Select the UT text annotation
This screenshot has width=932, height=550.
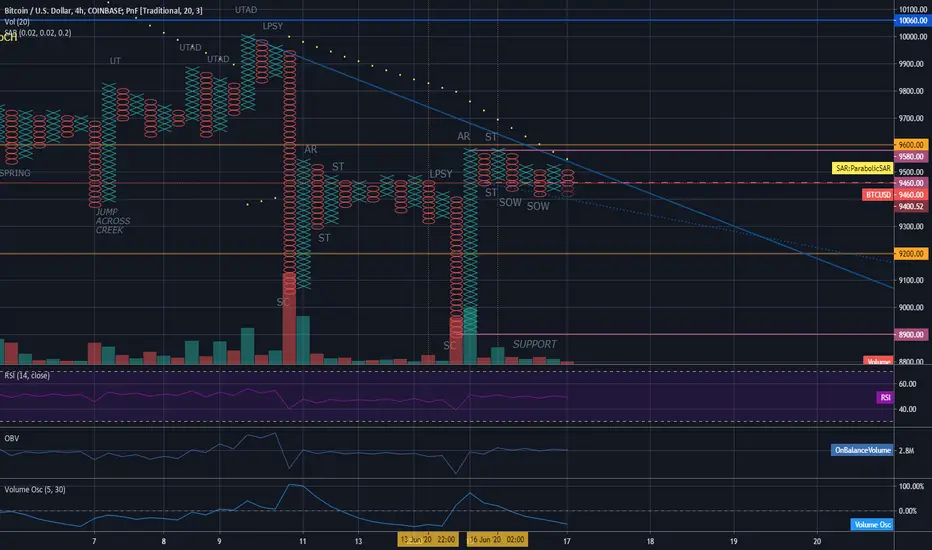pyautogui.click(x=115, y=61)
